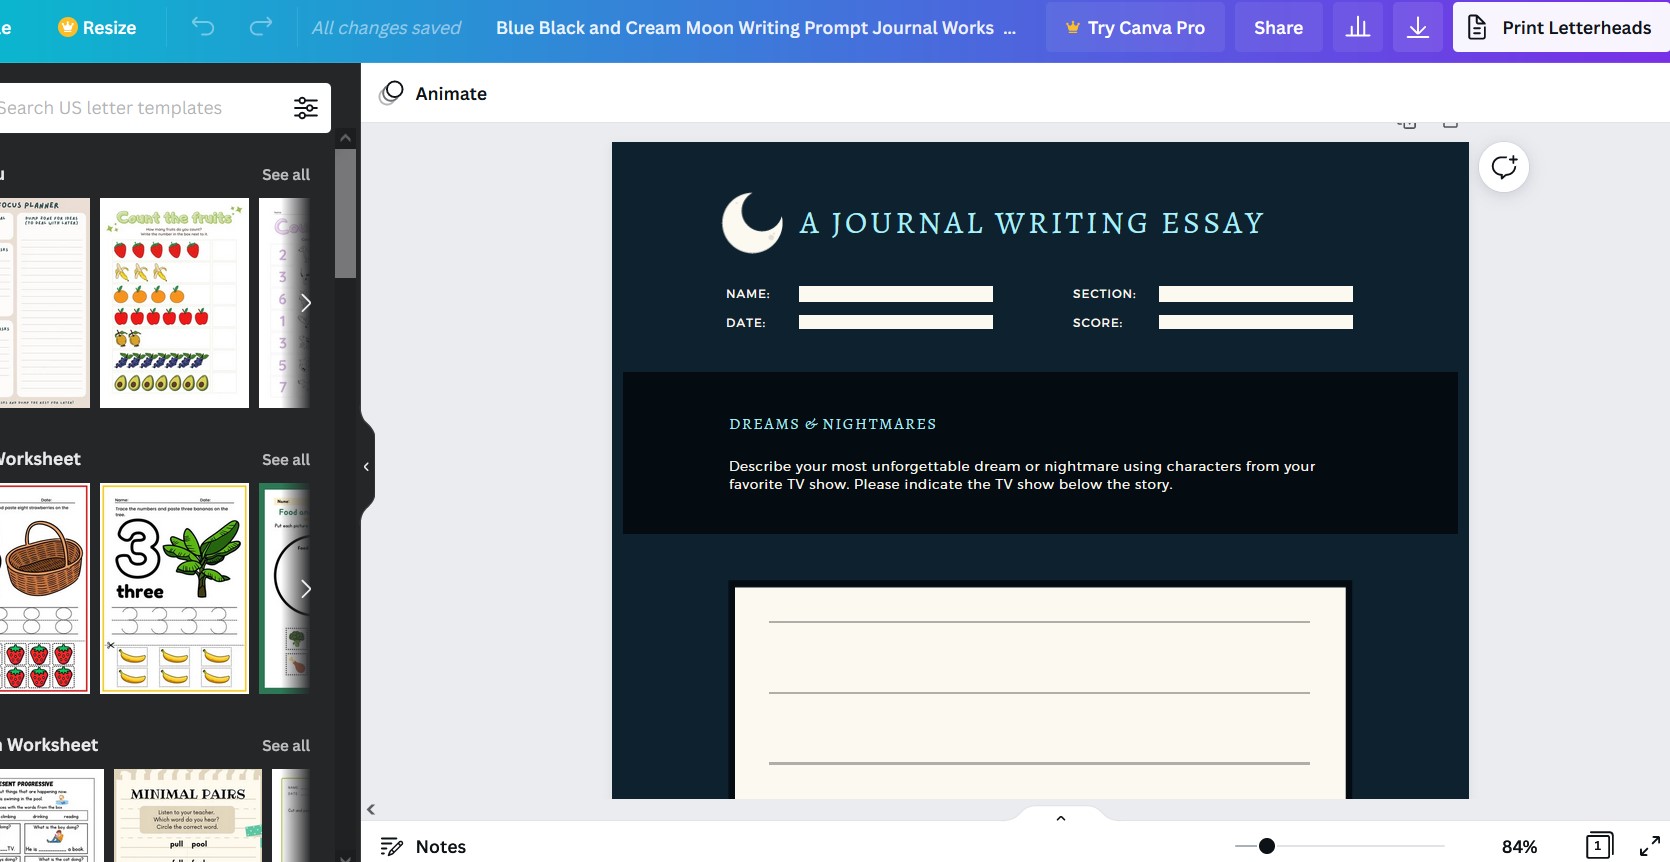Image resolution: width=1670 pixels, height=862 pixels.
Task: Click the Redo arrow icon
Action: [261, 27]
